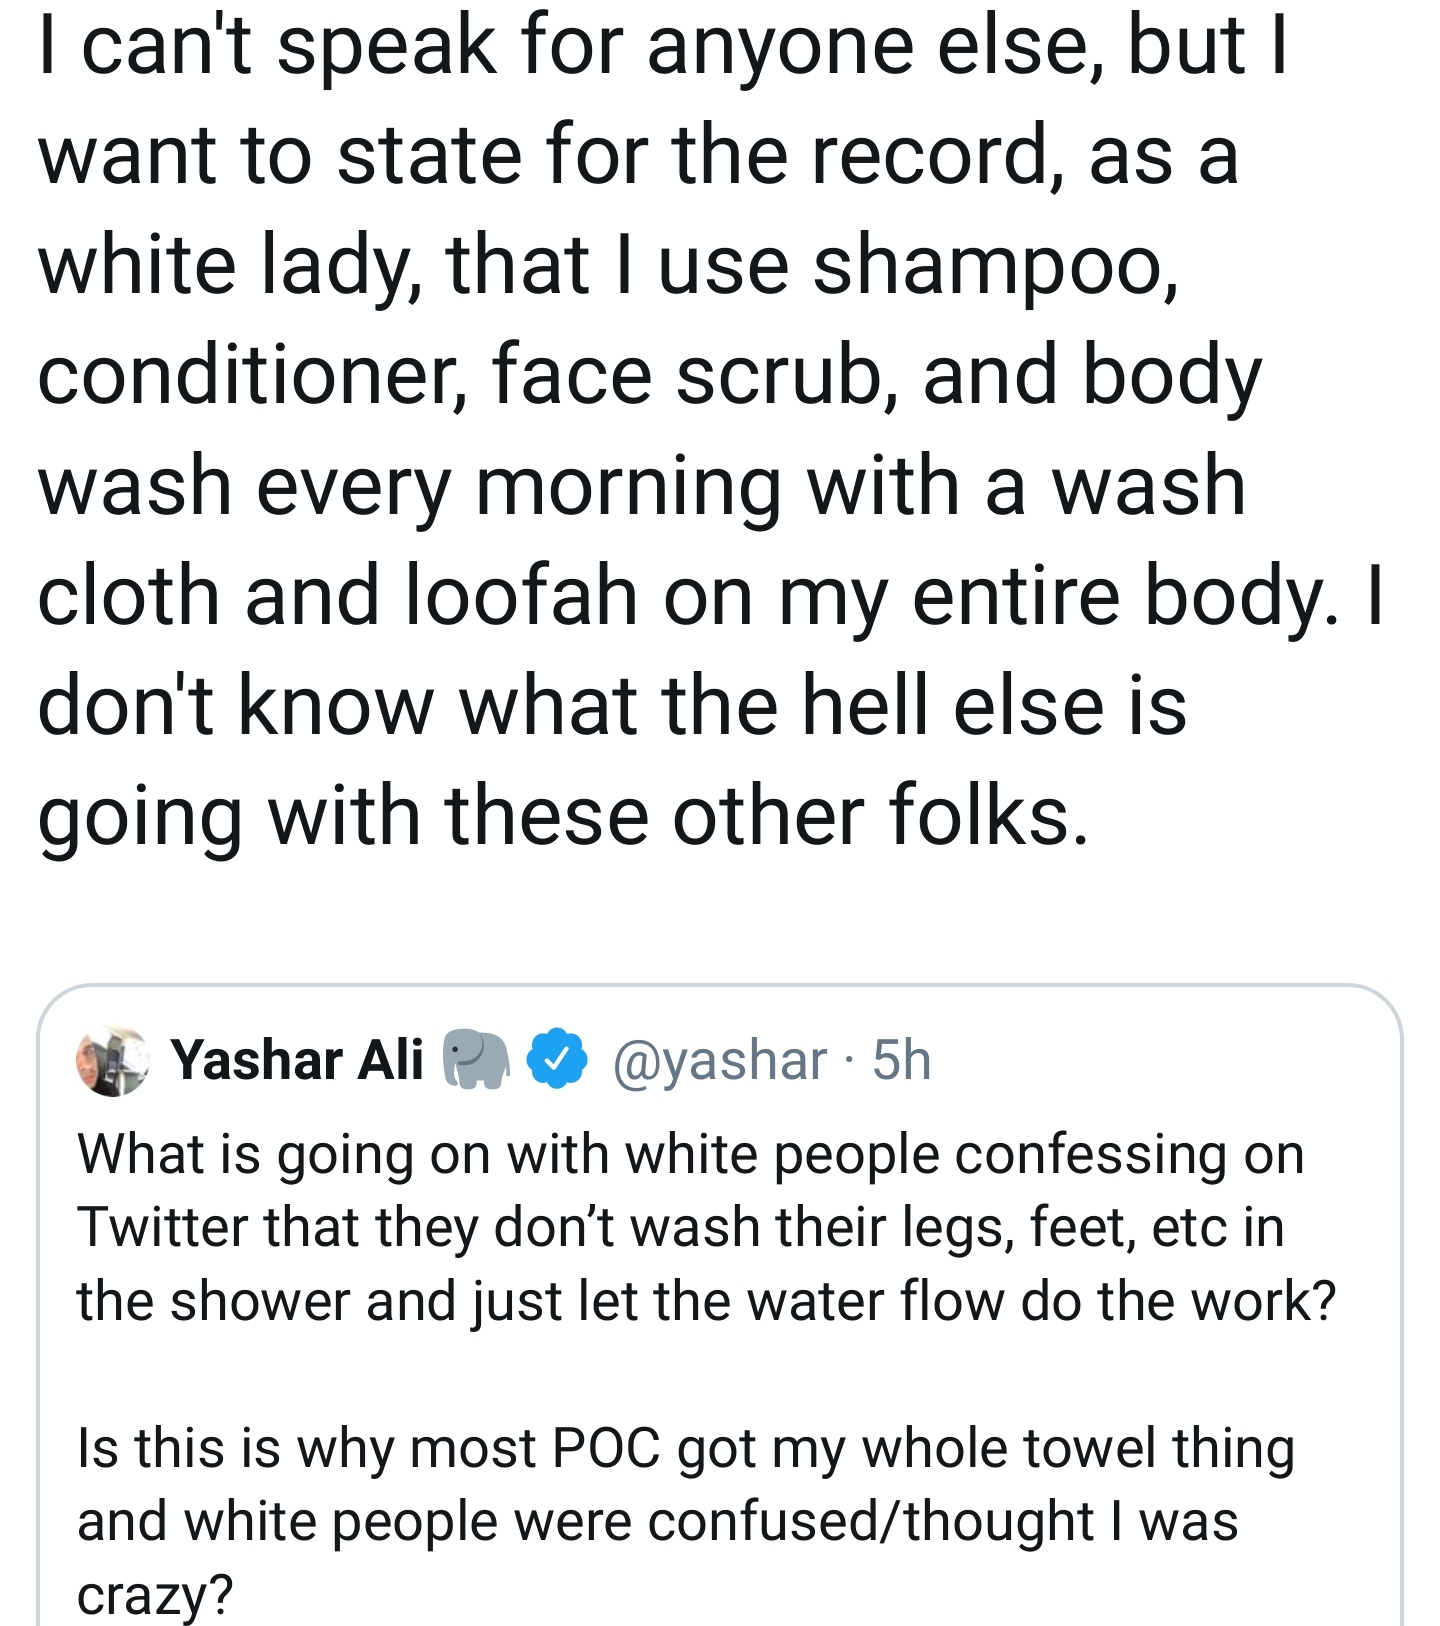1440x1626 pixels.
Task: Select the 'Is this is why most POC' paragraph
Action: [686, 1521]
